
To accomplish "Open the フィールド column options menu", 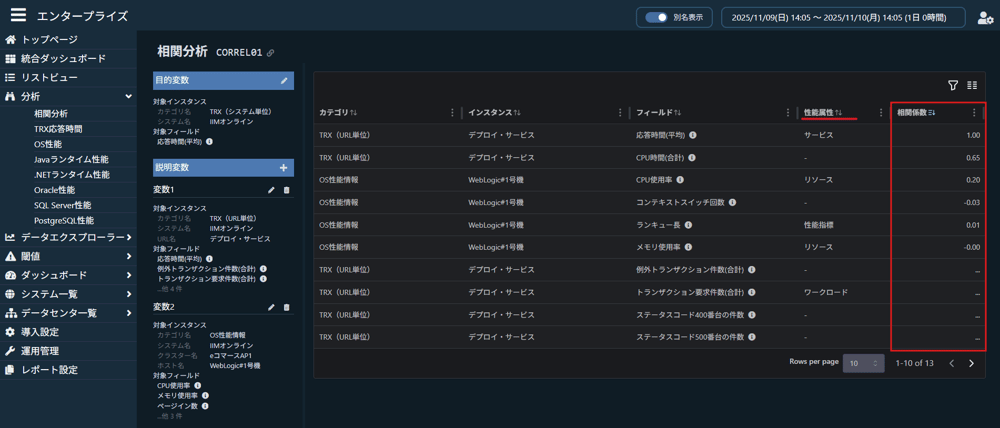I will point(785,113).
